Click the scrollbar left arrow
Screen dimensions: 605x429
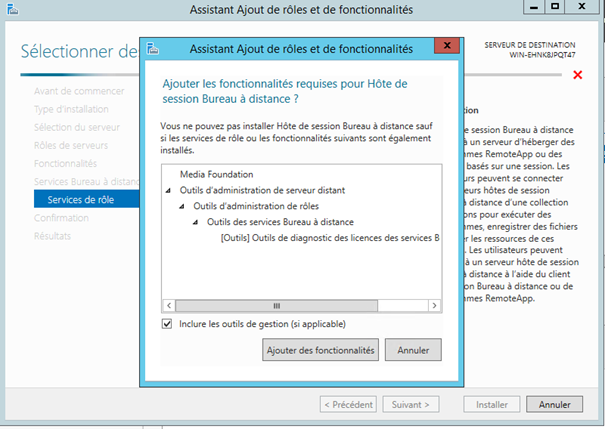coord(169,305)
